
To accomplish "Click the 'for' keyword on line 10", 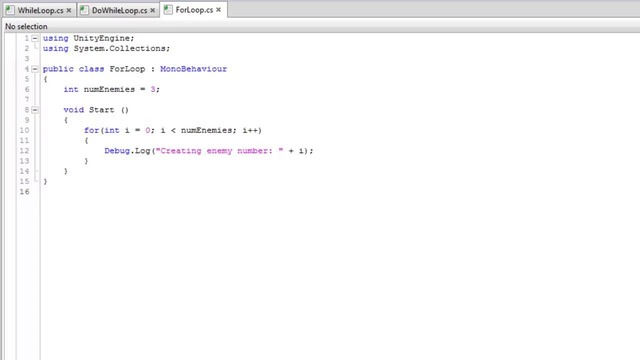I will pyautogui.click(x=91, y=130).
